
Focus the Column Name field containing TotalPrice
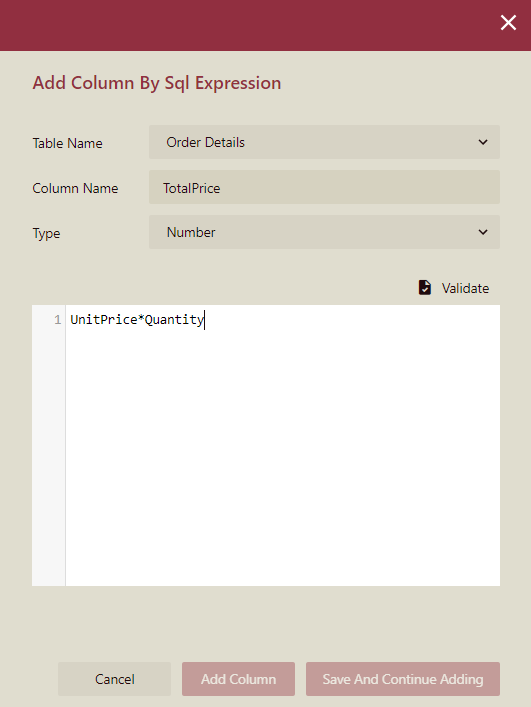click(x=324, y=187)
